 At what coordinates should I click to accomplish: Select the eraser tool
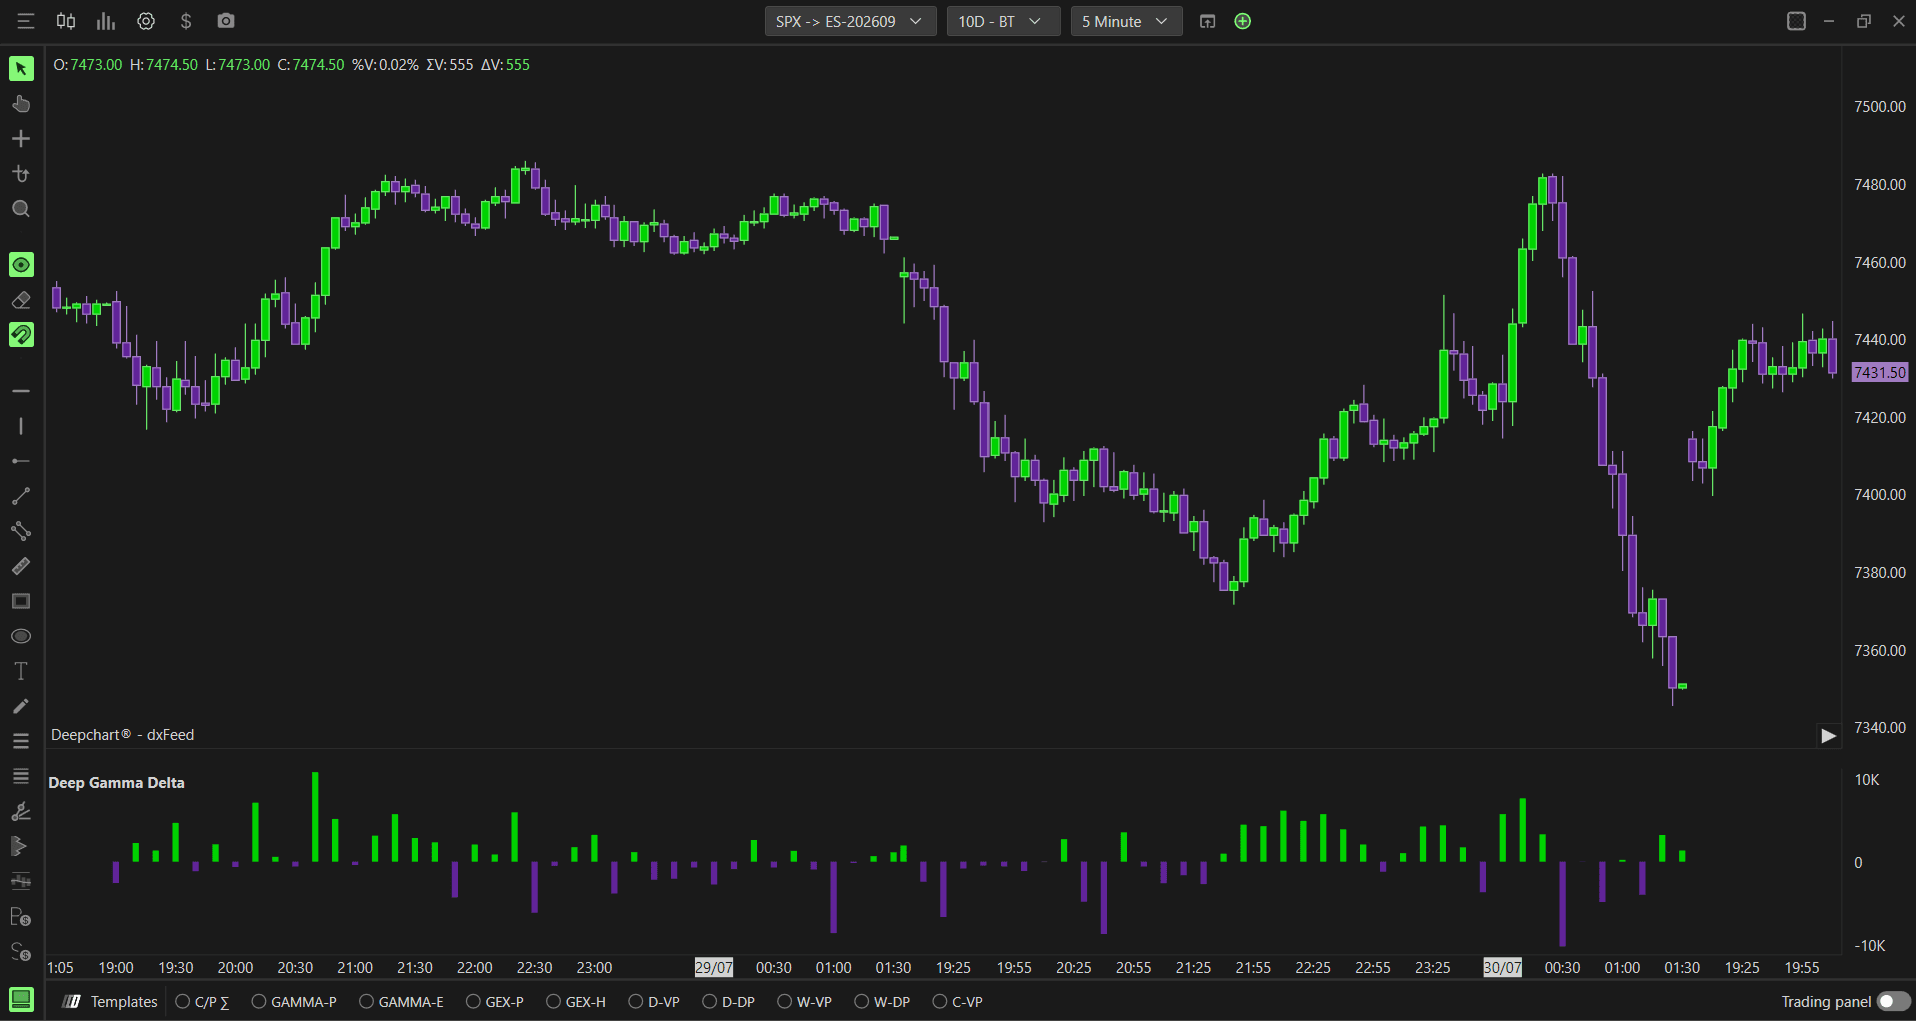21,300
